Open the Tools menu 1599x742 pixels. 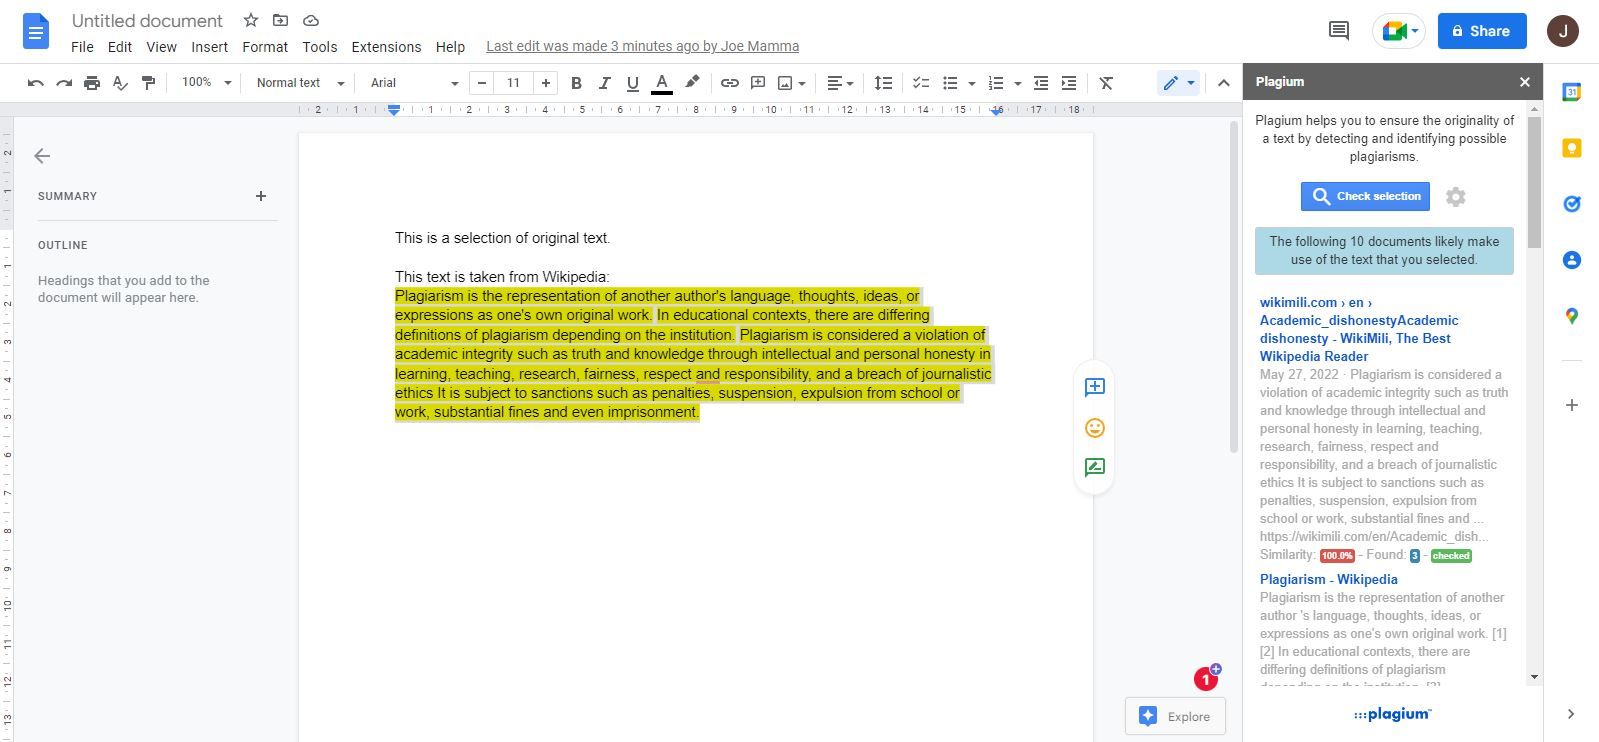point(320,47)
